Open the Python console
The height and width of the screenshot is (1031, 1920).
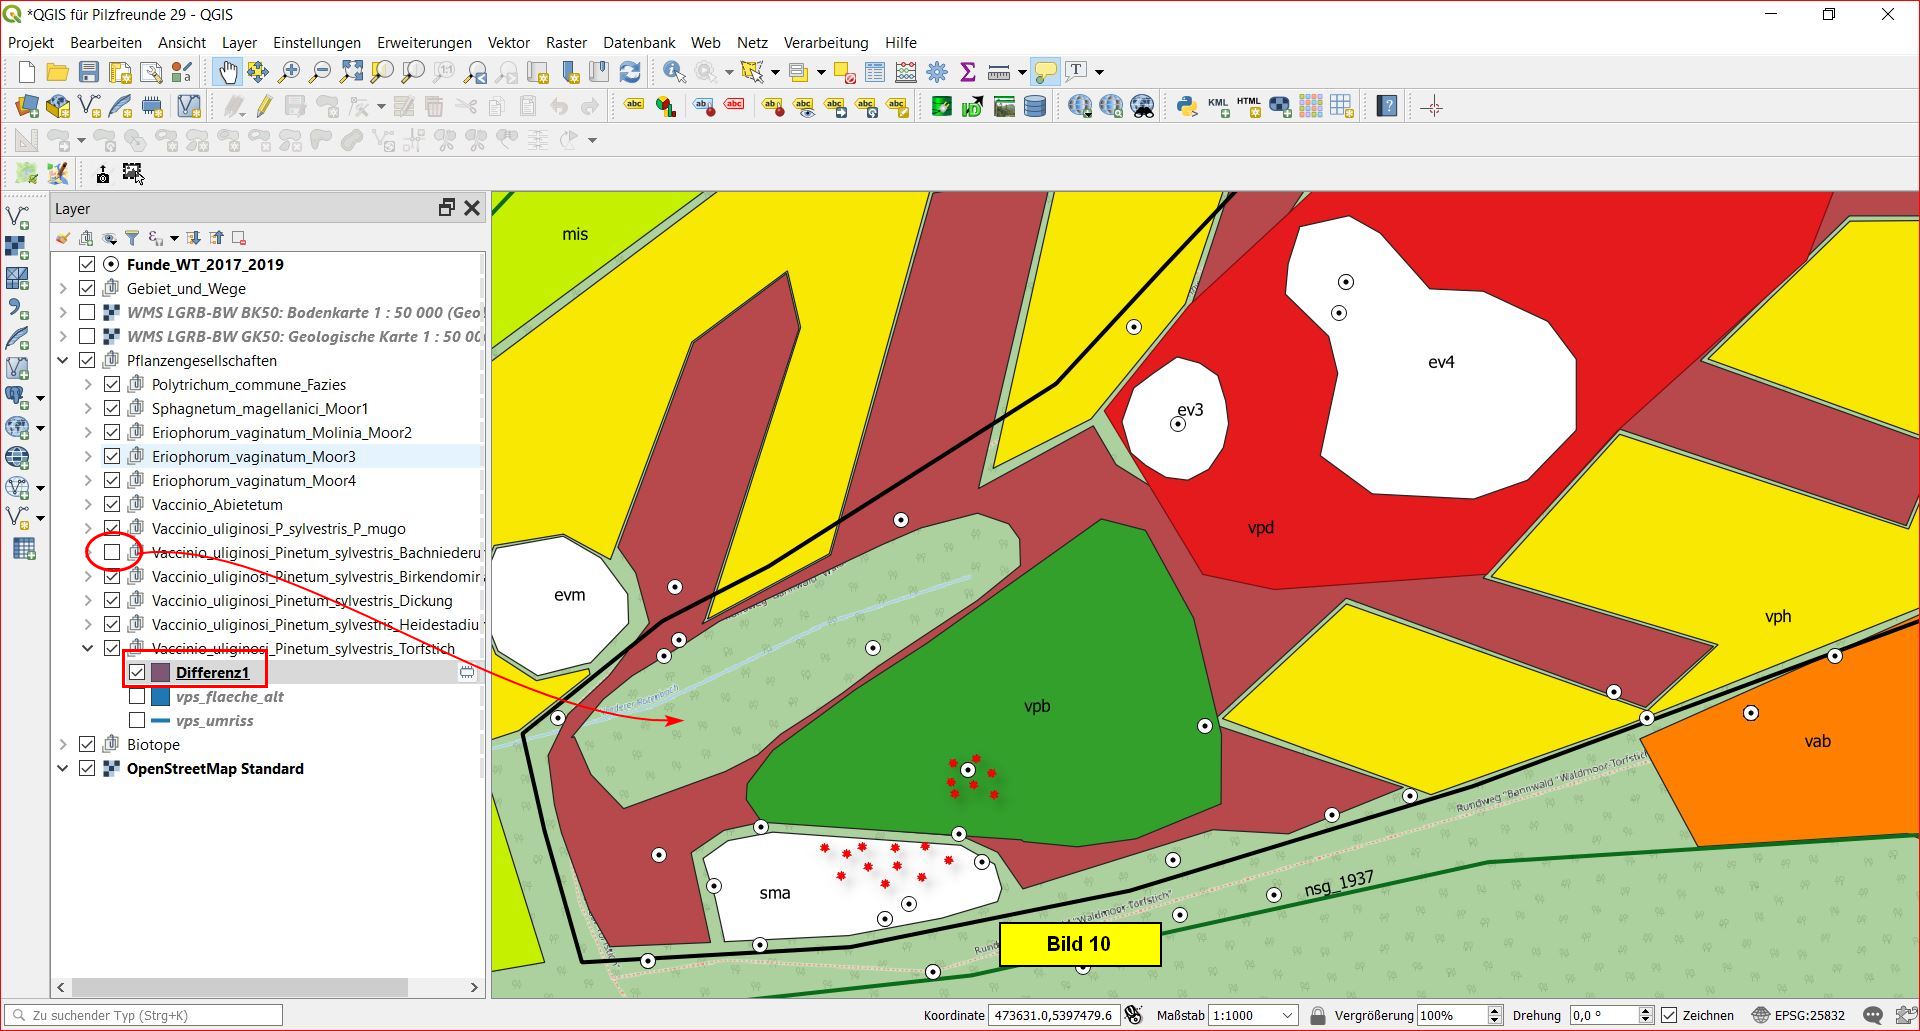click(1187, 106)
